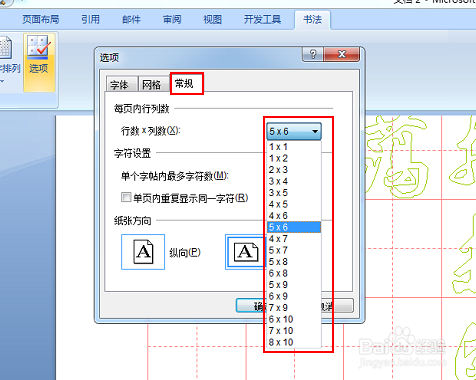476x380 pixels.
Task: Choose 3 x 4 from dropdown list
Action: [294, 181]
